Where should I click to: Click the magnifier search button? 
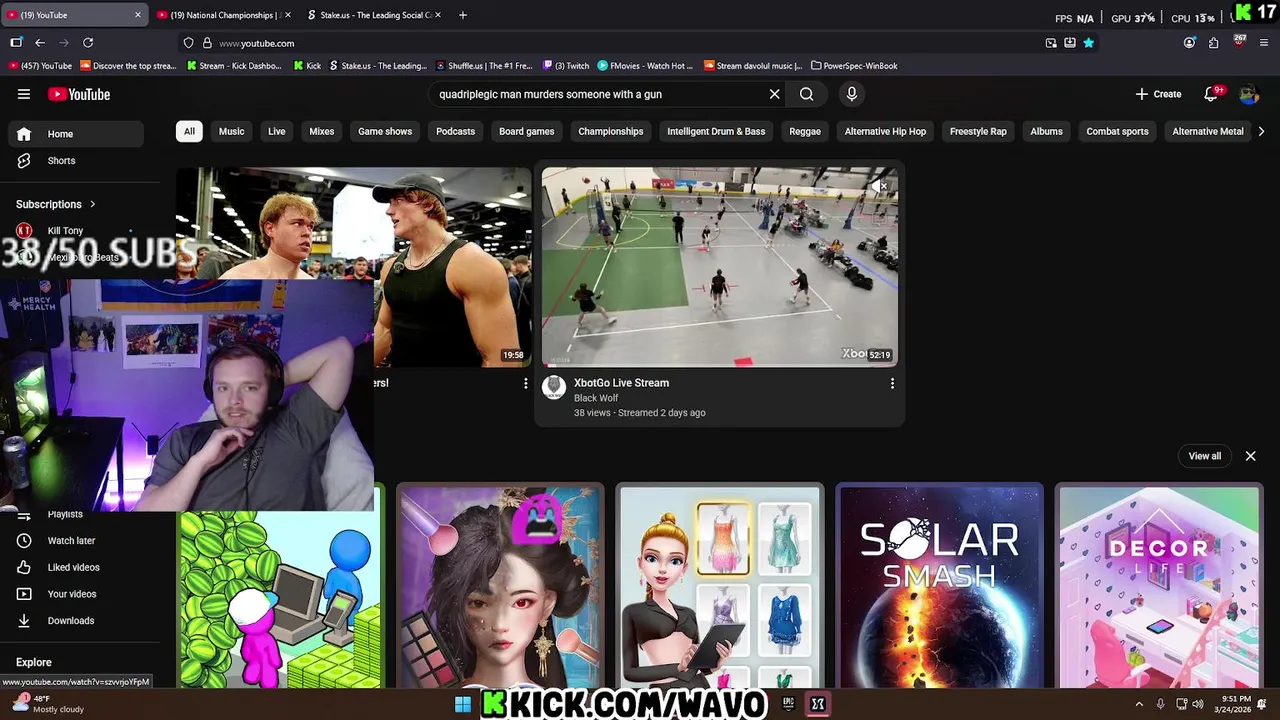point(806,94)
